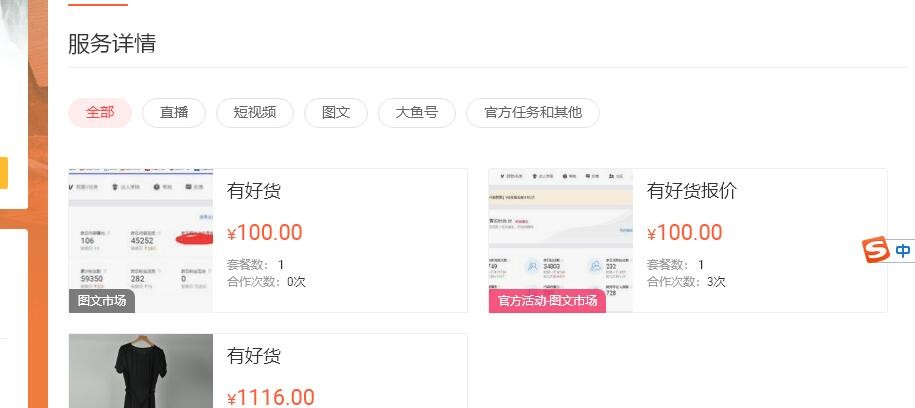Image resolution: width=915 pixels, height=408 pixels.
Task: Click ¥100.00 price of 有好货报价 card
Action: (684, 233)
